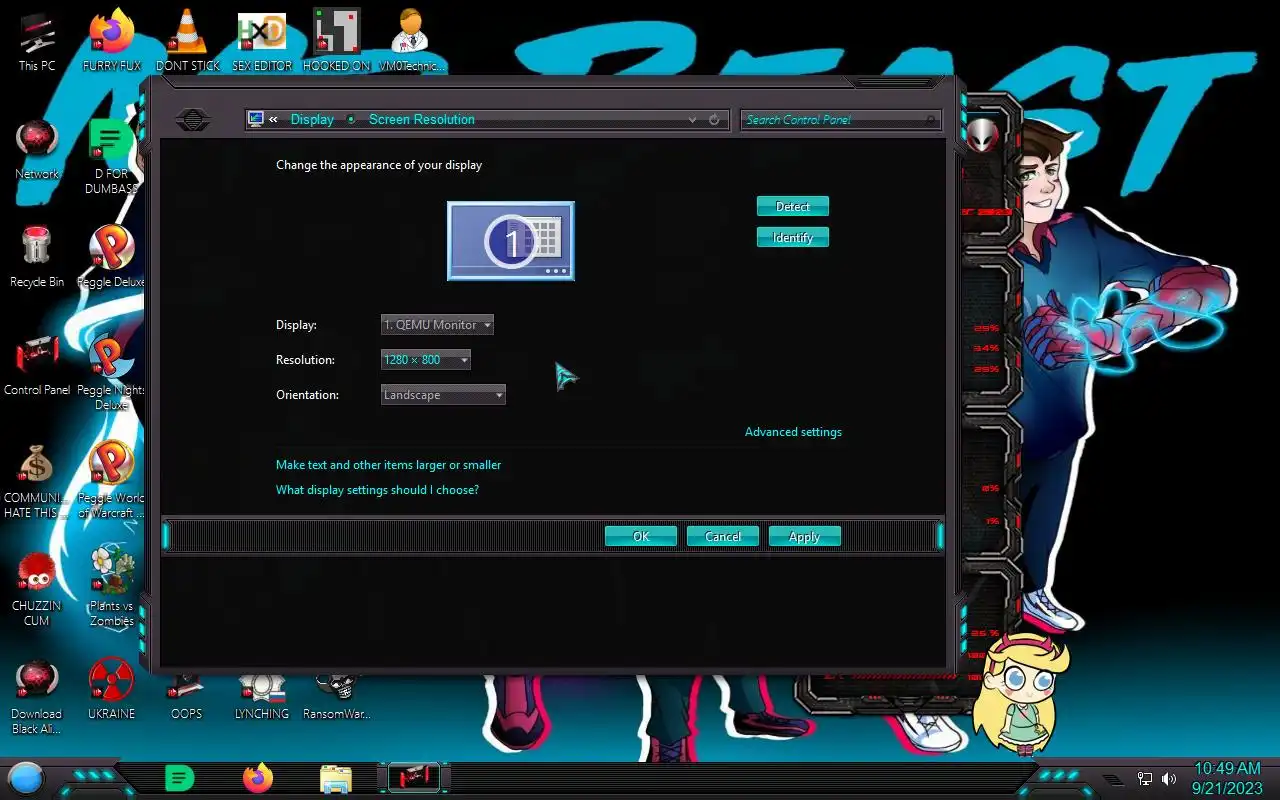Open the VM0Technic desktop shortcut
Viewport: 1280px width, 800px height.
coord(411,40)
